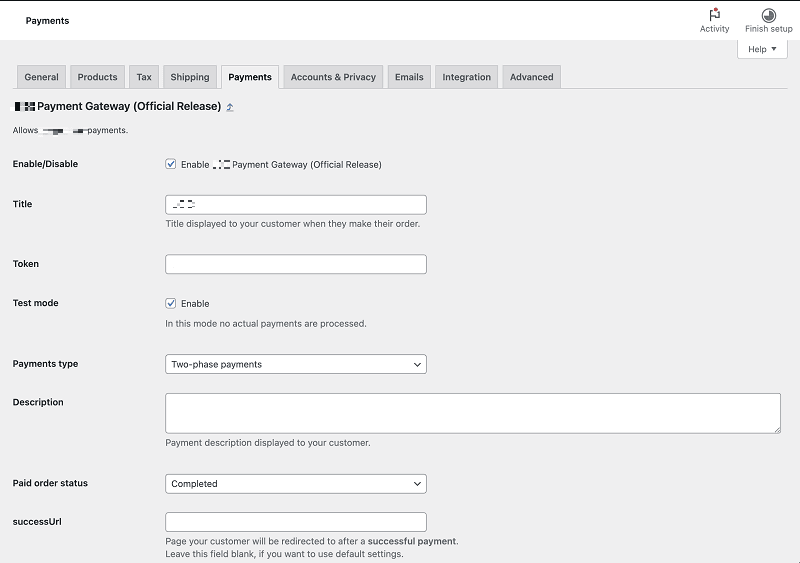Image resolution: width=800 pixels, height=563 pixels.
Task: Switch to the Products tab
Action: click(x=97, y=77)
